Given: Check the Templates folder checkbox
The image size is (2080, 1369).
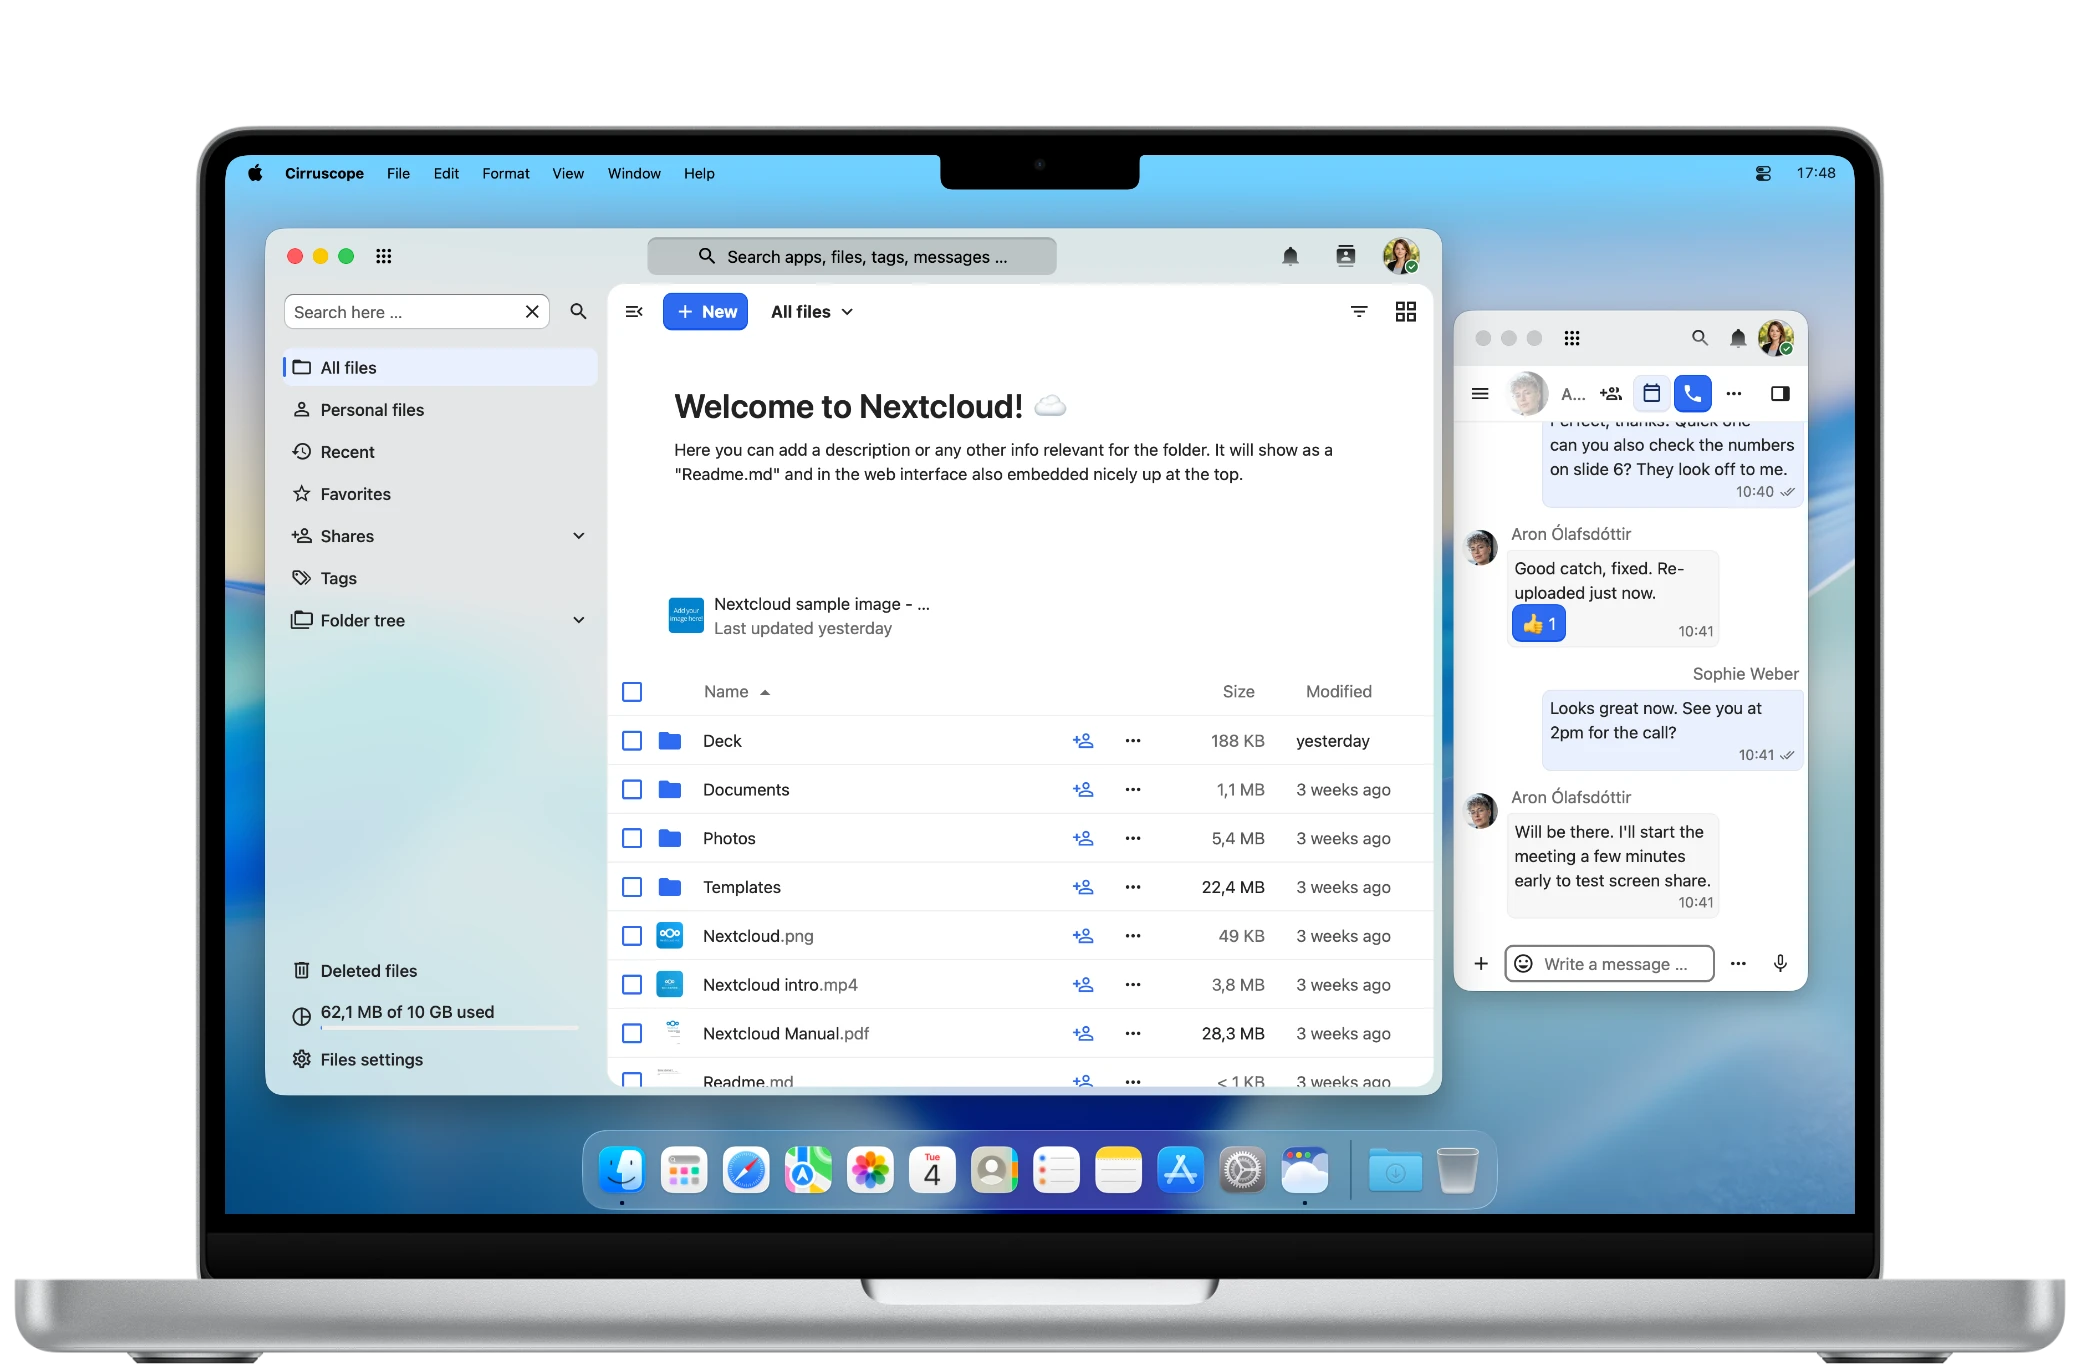Looking at the screenshot, I should [x=632, y=887].
